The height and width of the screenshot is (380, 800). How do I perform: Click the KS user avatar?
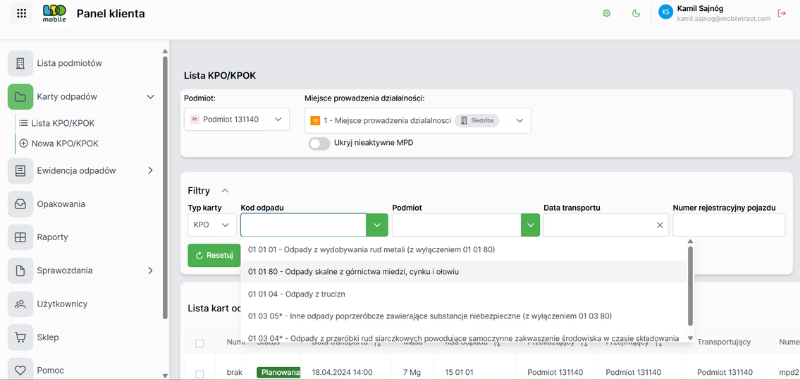point(665,13)
